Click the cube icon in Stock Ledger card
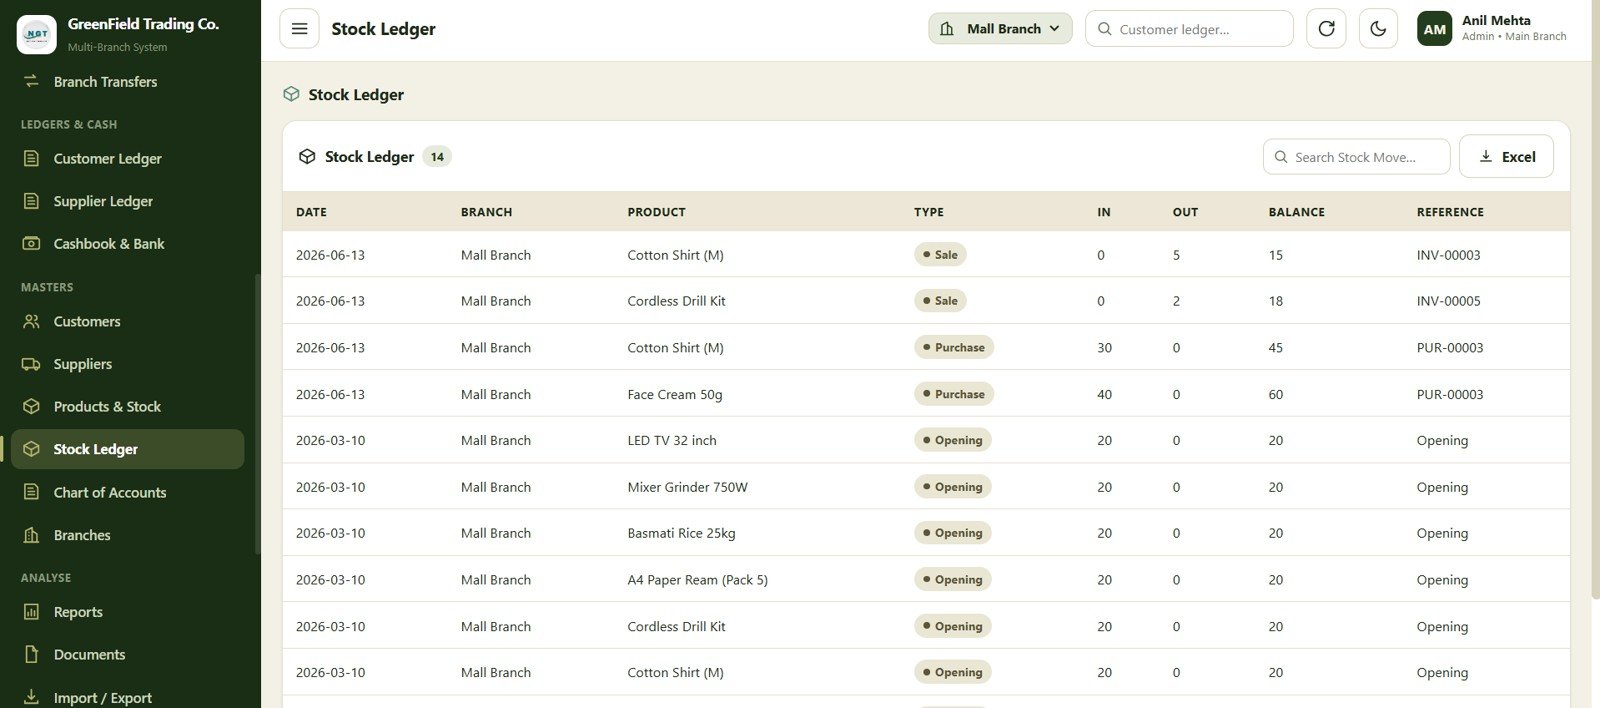 point(307,157)
